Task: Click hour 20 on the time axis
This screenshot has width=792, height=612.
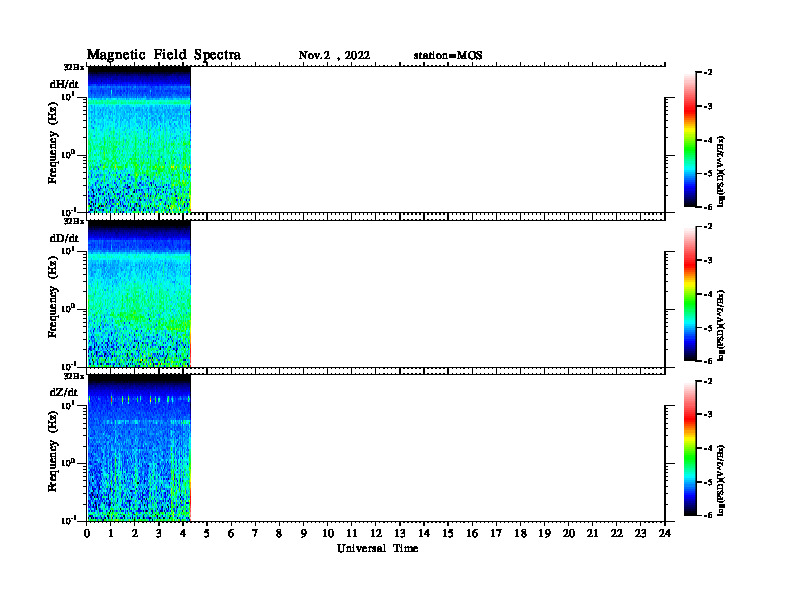Action: click(568, 533)
